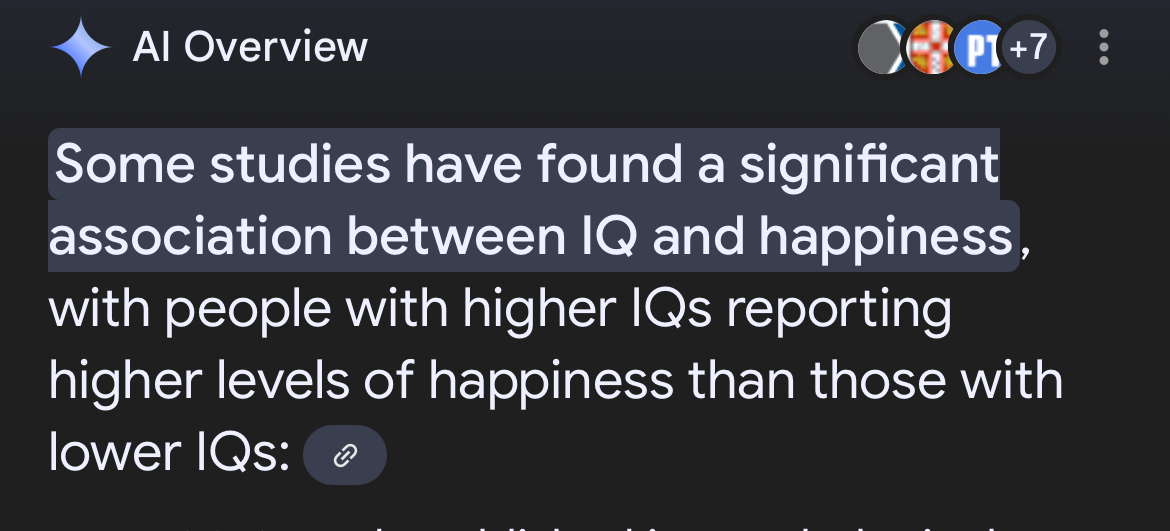The image size is (1170, 531).
Task: Open the three-dot more options menu
Action: point(1104,48)
